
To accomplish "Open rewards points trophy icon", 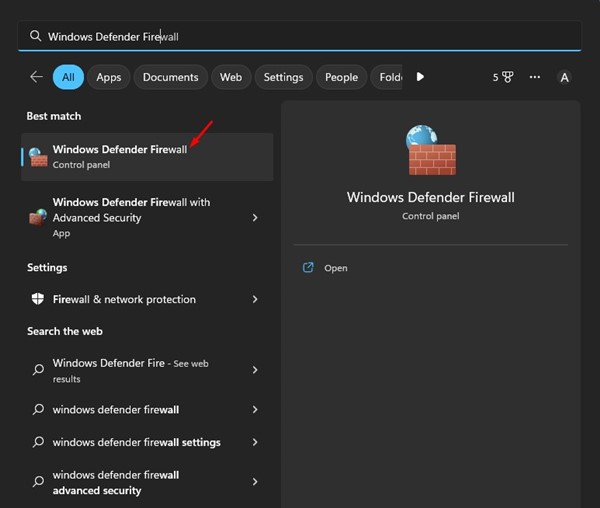I will pos(503,77).
